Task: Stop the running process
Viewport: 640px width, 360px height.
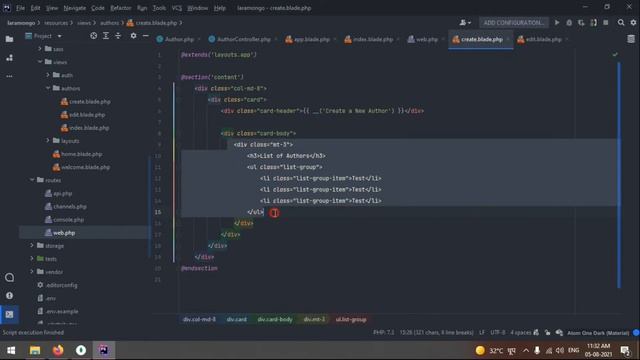Action: click(606, 23)
